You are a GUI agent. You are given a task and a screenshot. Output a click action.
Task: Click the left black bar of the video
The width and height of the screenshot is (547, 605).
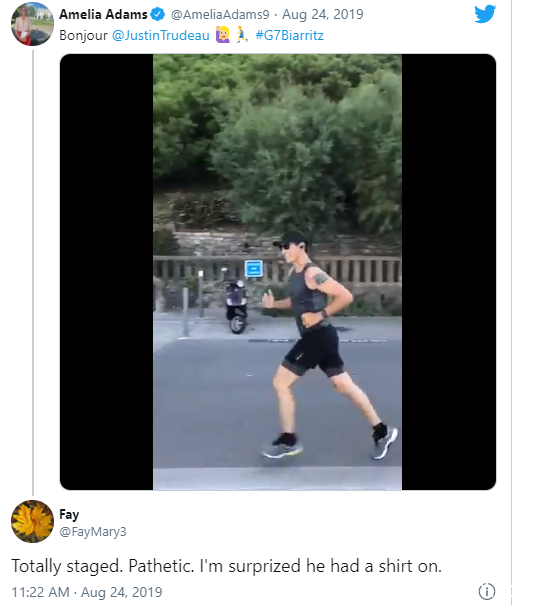click(106, 272)
